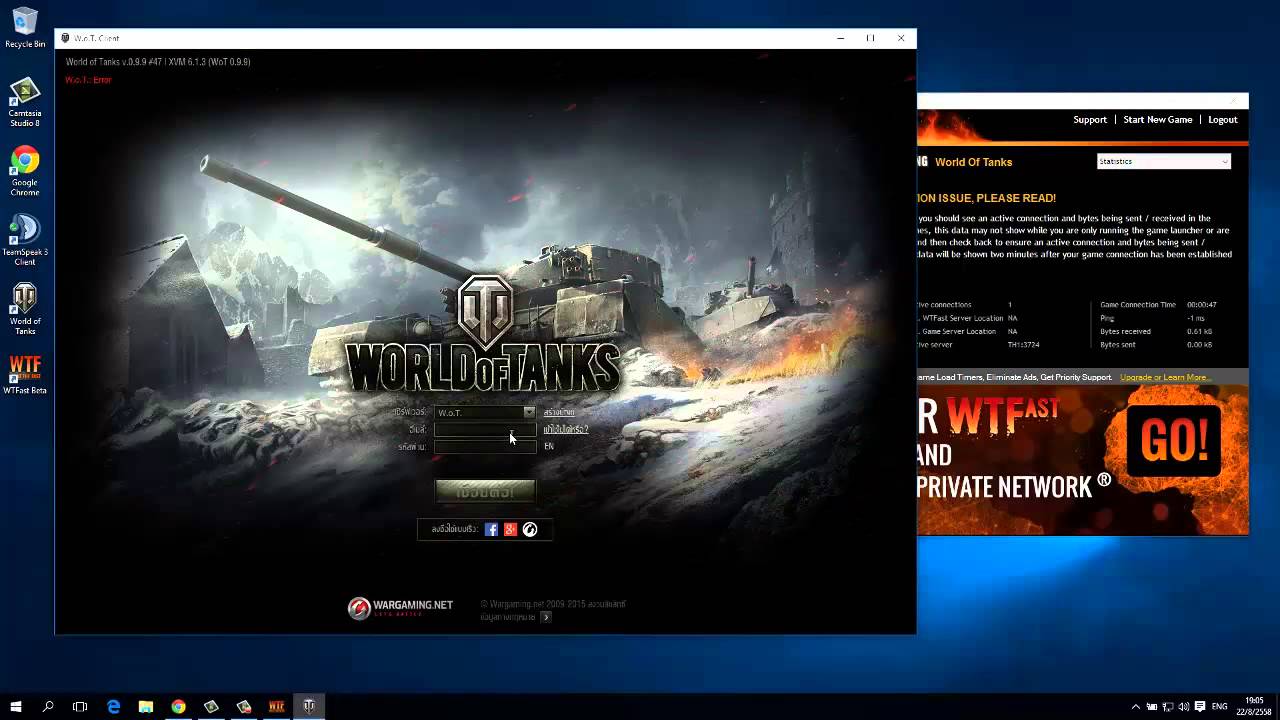Open WTFast Beta desktop shortcut
Screen dimensions: 1280x720
(25, 375)
